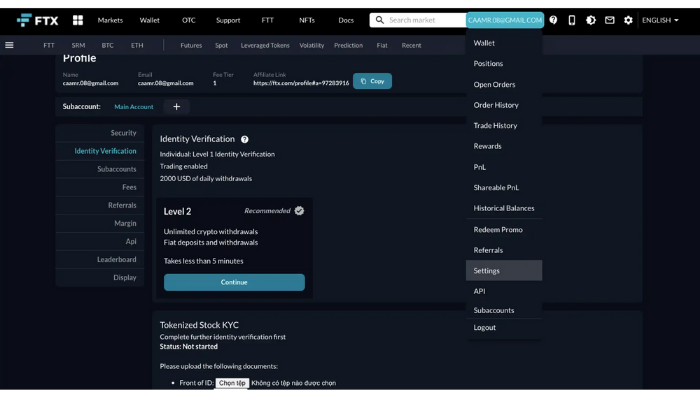Click the FTX logo
The height and width of the screenshot is (400, 700).
(38, 20)
